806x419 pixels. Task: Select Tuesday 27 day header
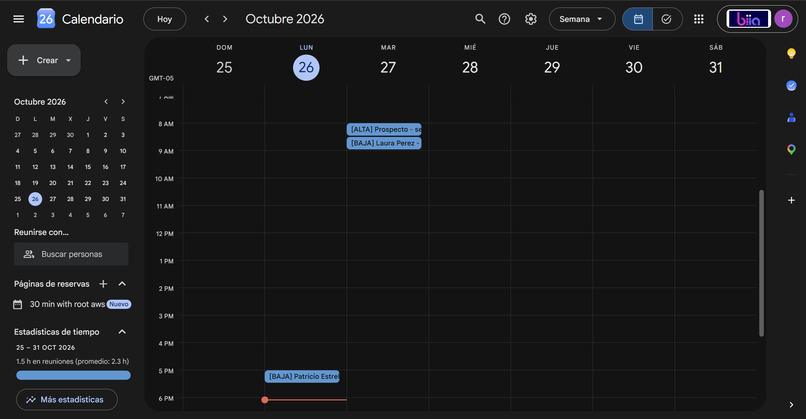click(388, 67)
